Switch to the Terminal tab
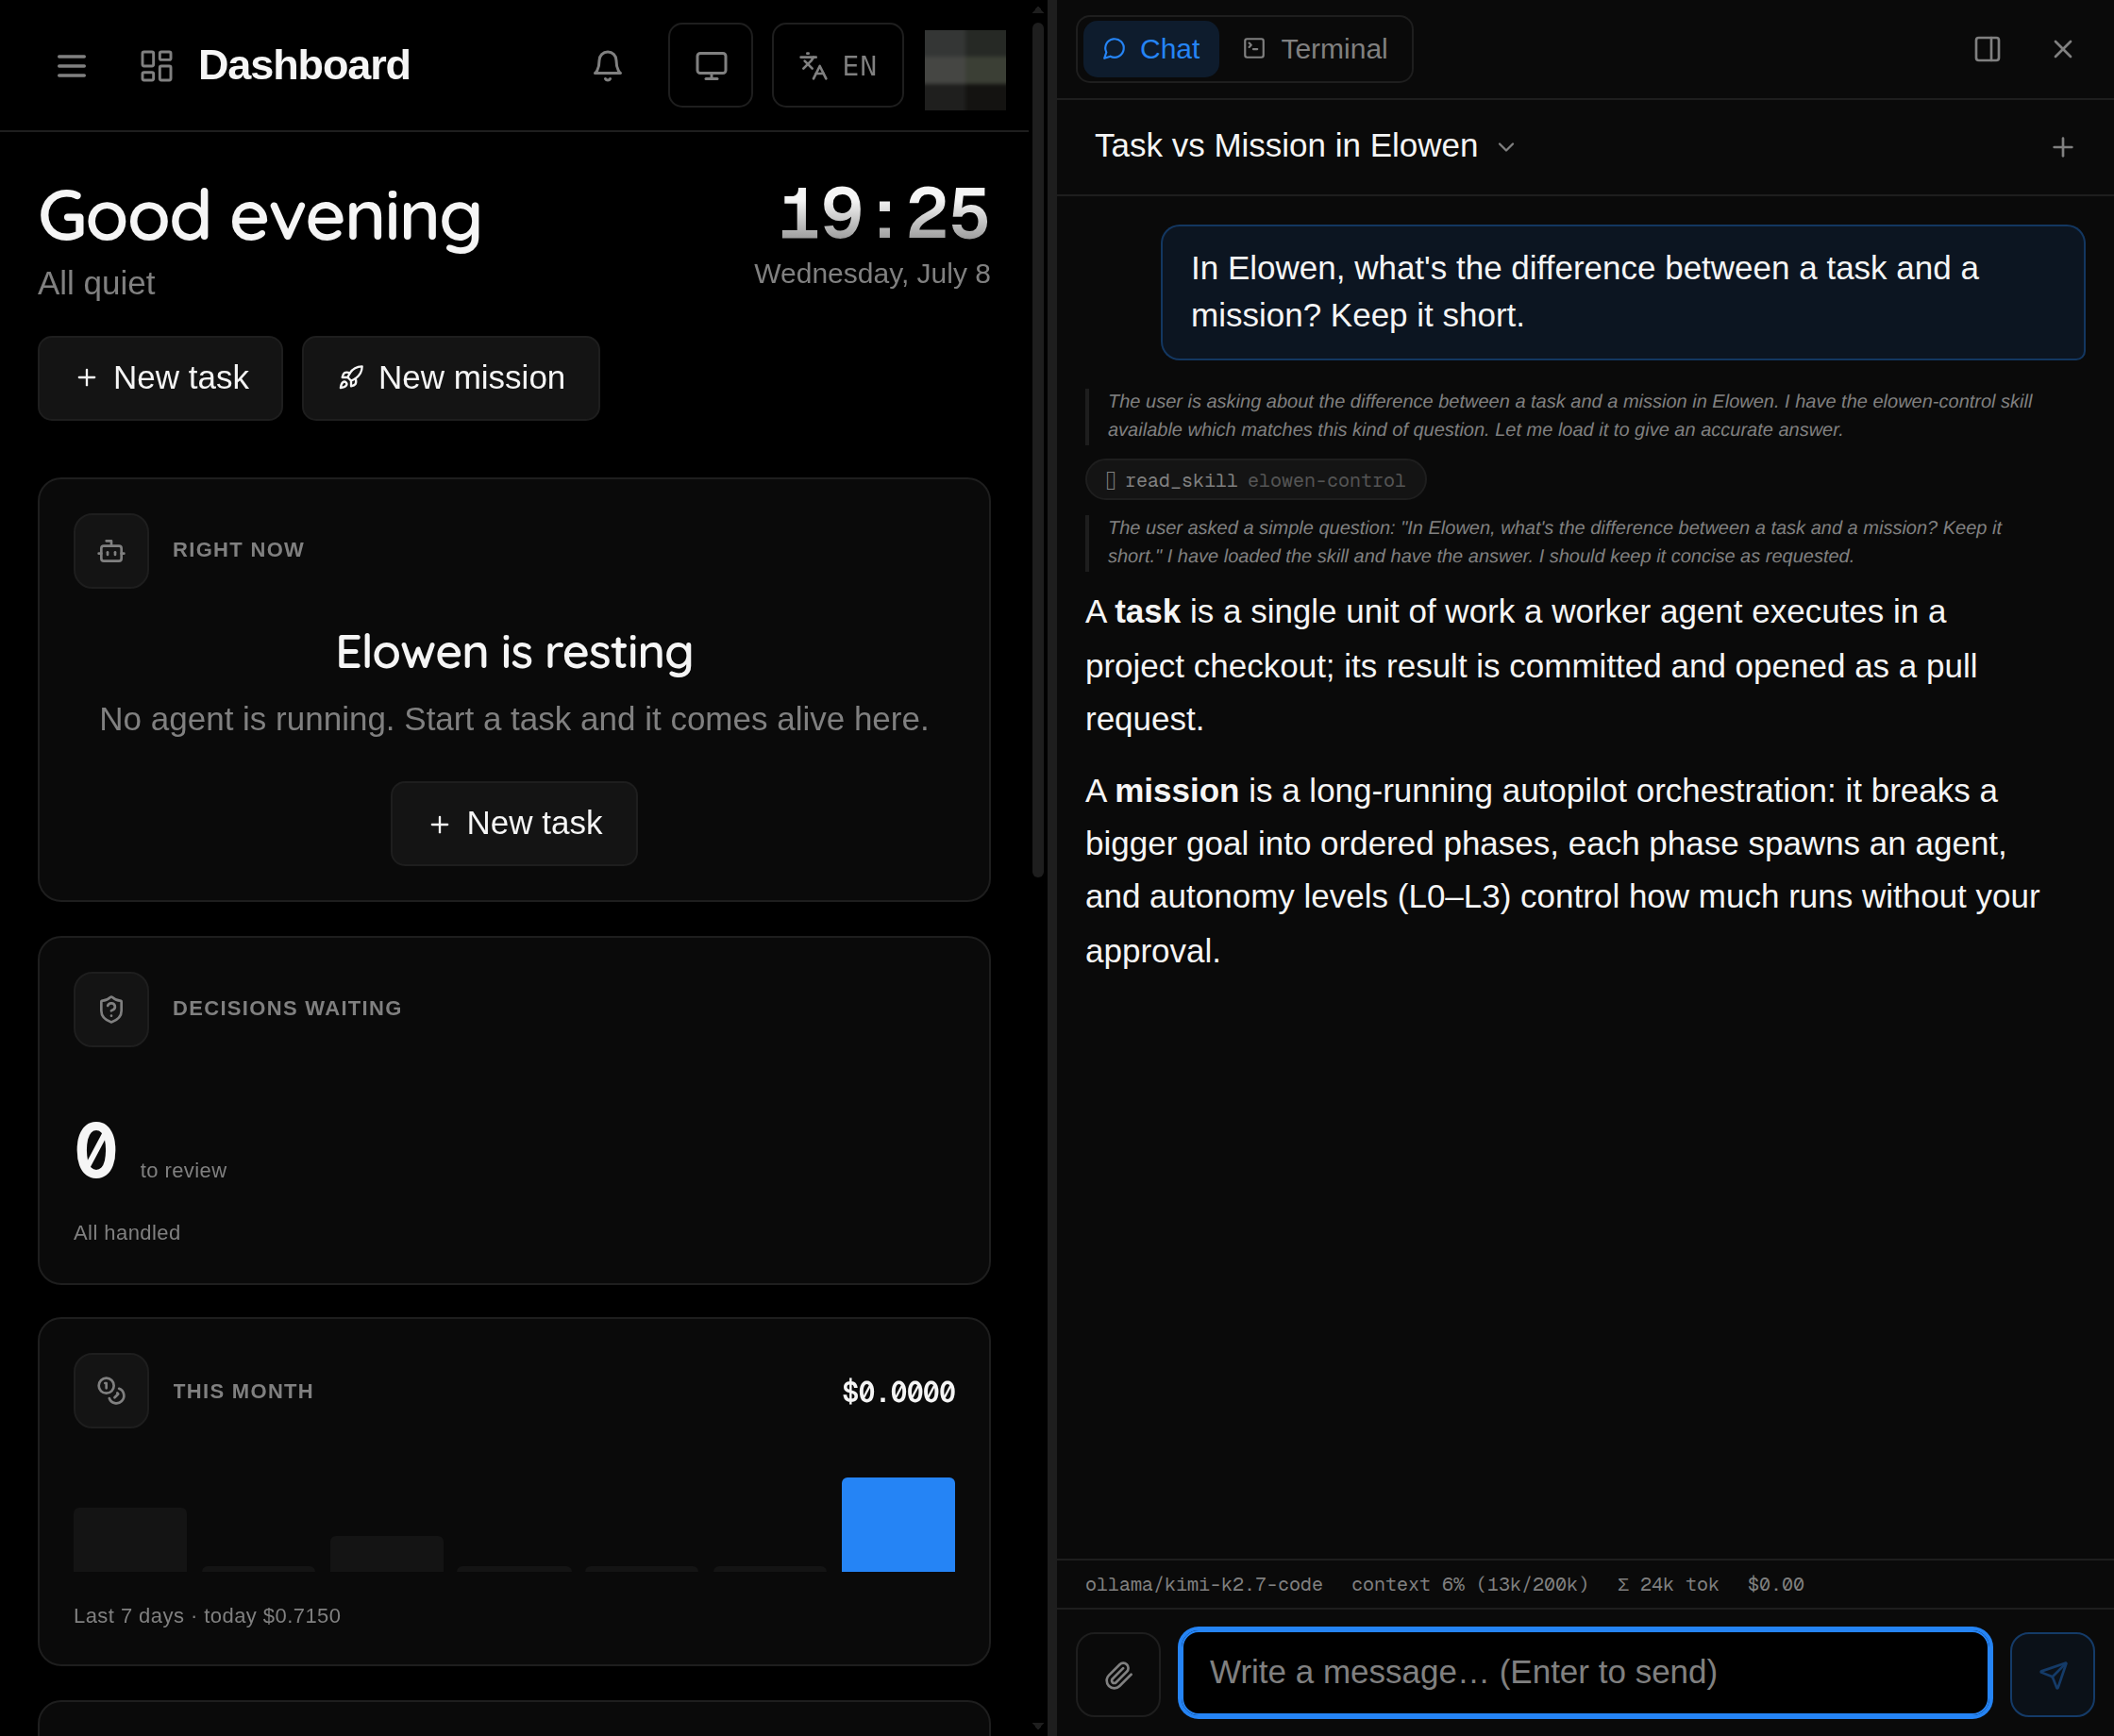The image size is (2114, 1736). [x=1316, y=49]
